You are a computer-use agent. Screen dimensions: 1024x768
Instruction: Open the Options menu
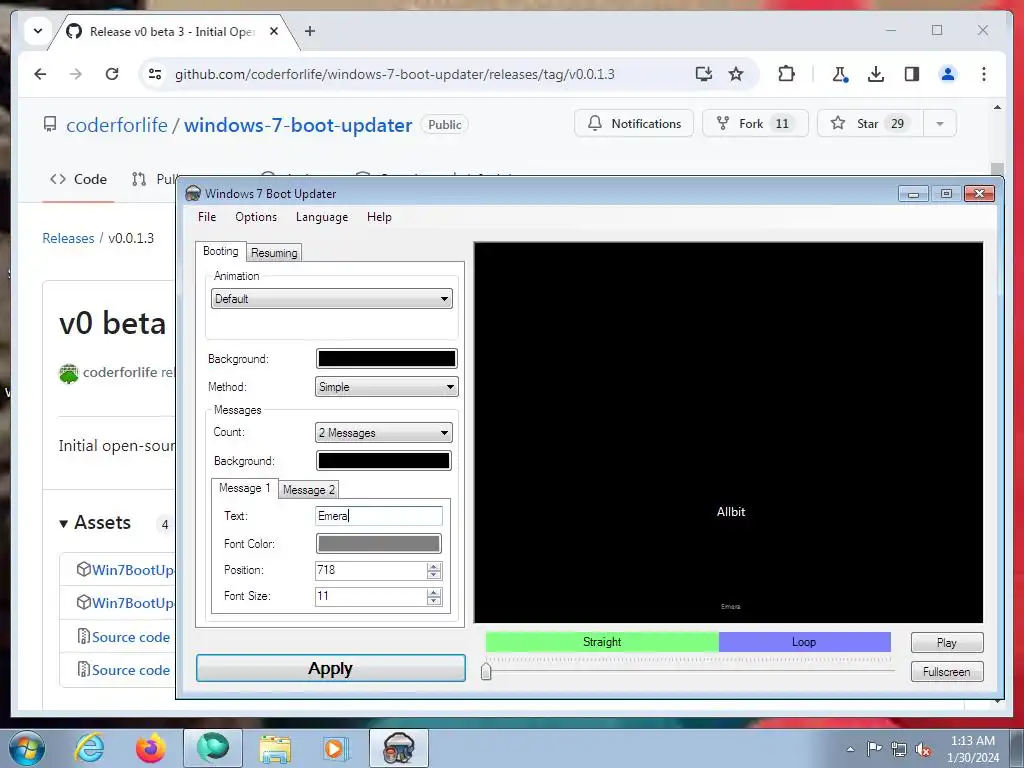click(256, 217)
